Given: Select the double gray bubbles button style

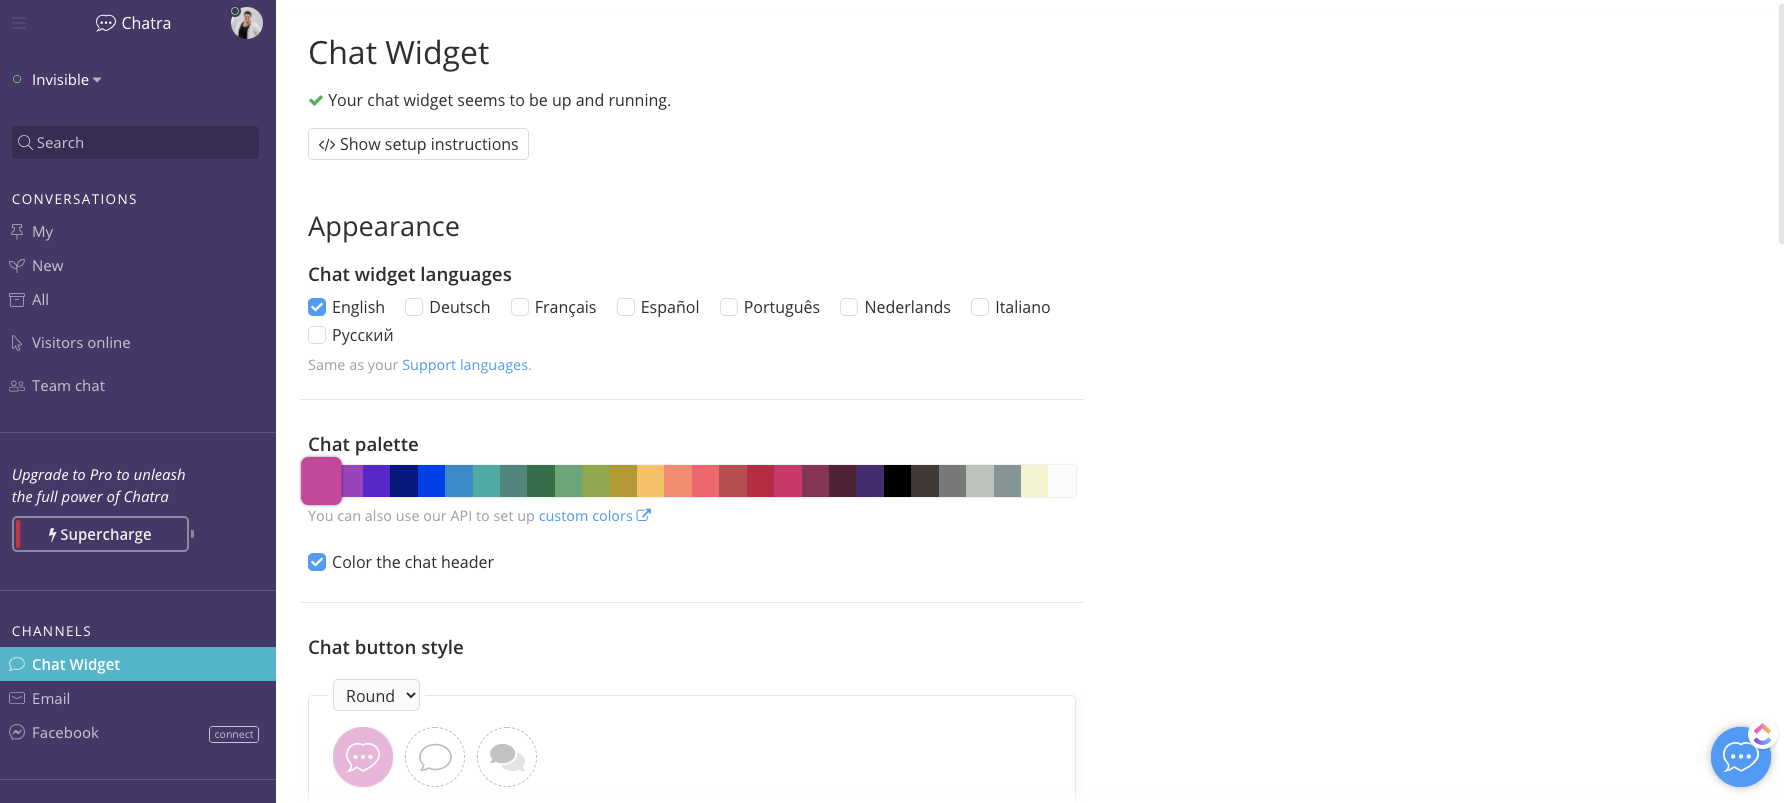Looking at the screenshot, I should 507,757.
